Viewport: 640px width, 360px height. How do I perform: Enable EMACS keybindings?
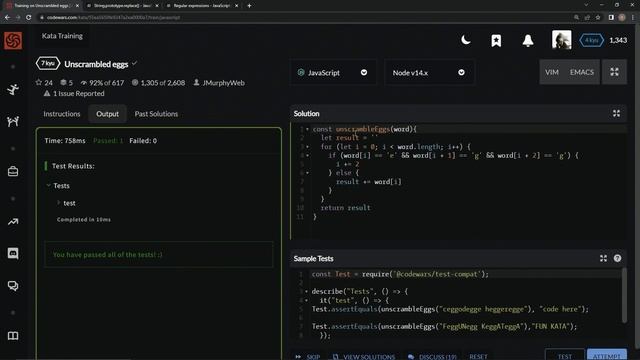(582, 72)
